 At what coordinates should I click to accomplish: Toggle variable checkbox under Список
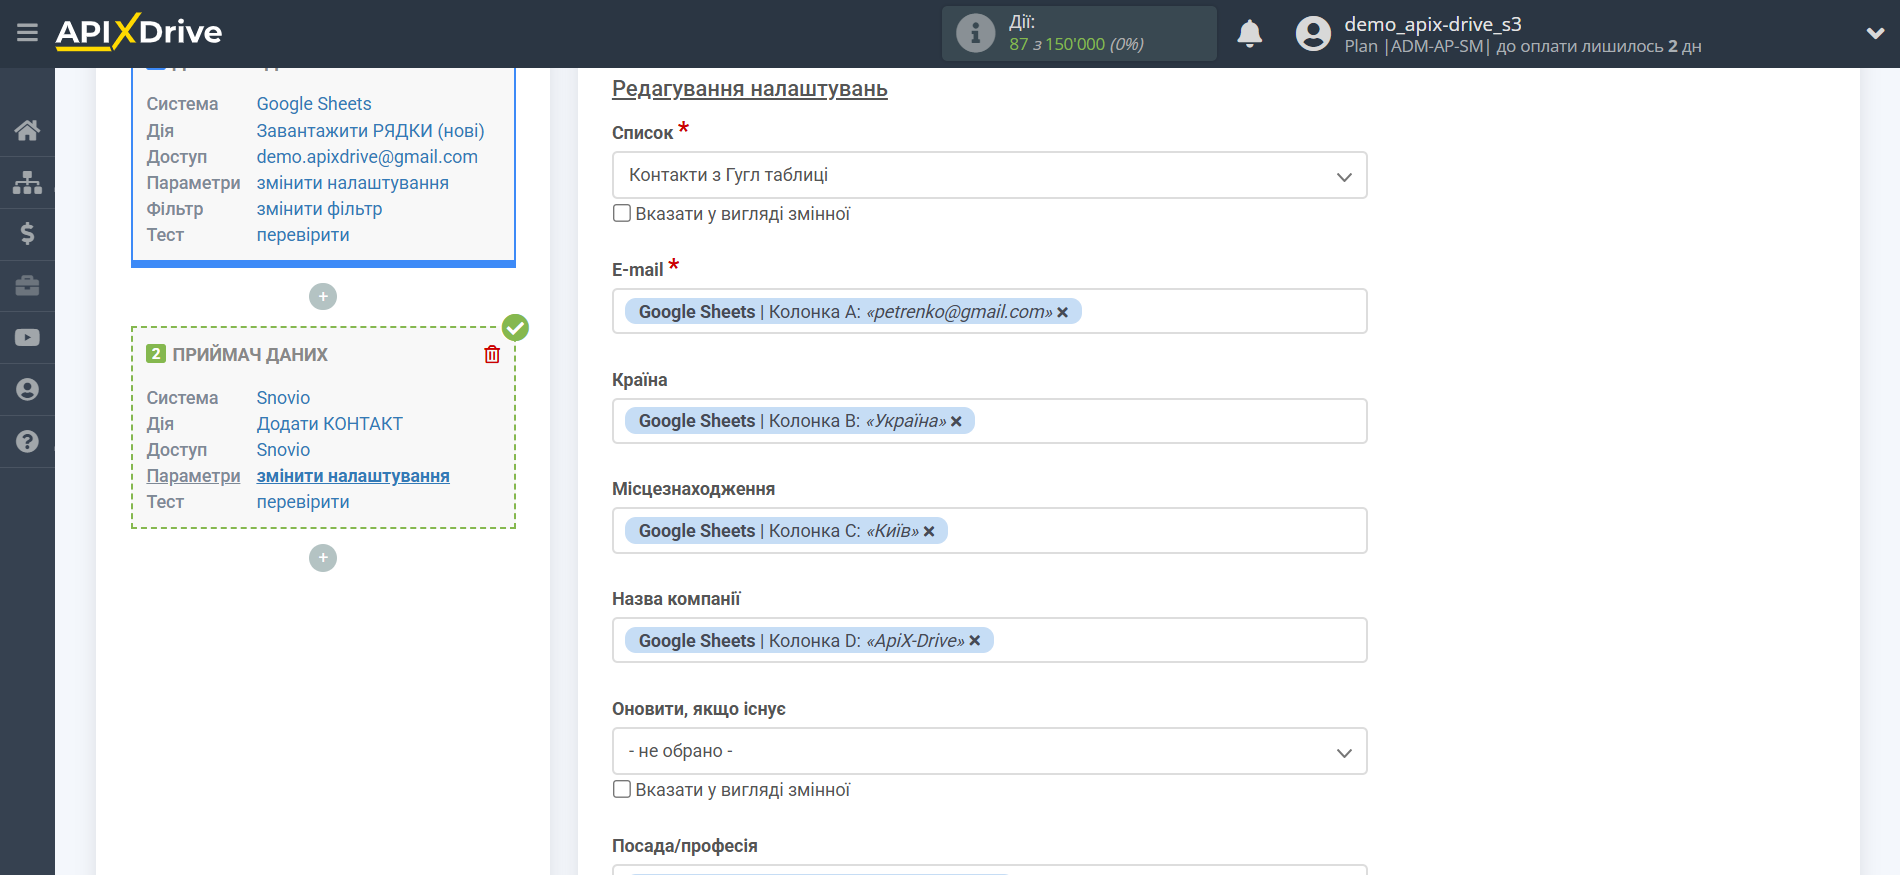coord(622,213)
